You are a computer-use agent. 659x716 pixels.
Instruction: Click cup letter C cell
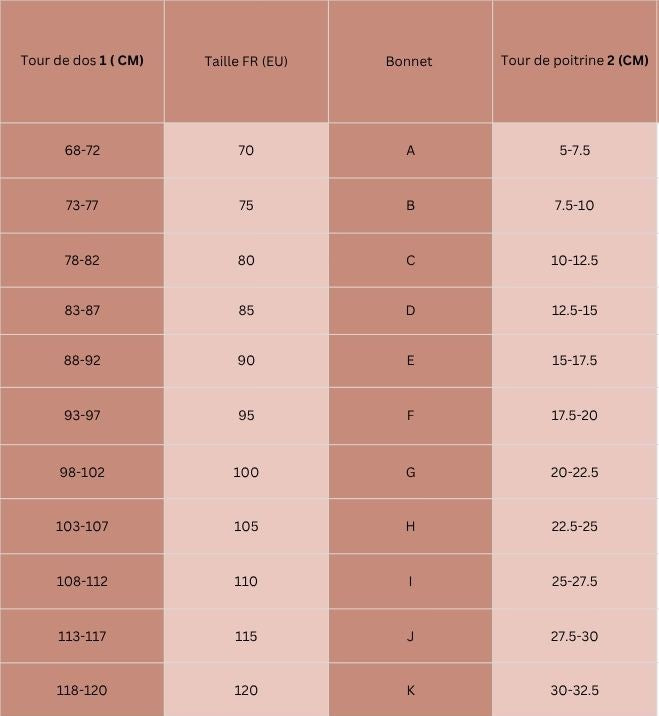pos(410,260)
